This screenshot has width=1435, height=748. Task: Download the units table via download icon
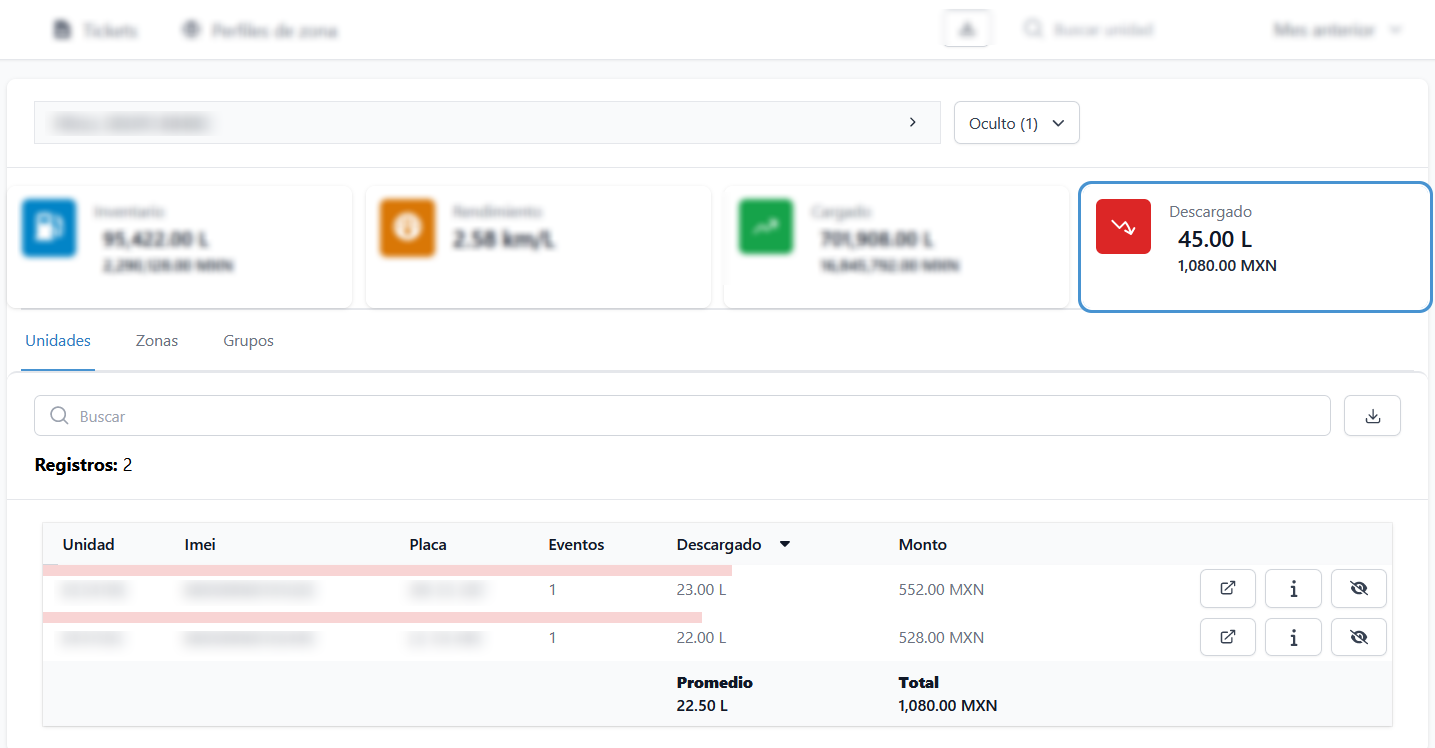coord(1372,416)
